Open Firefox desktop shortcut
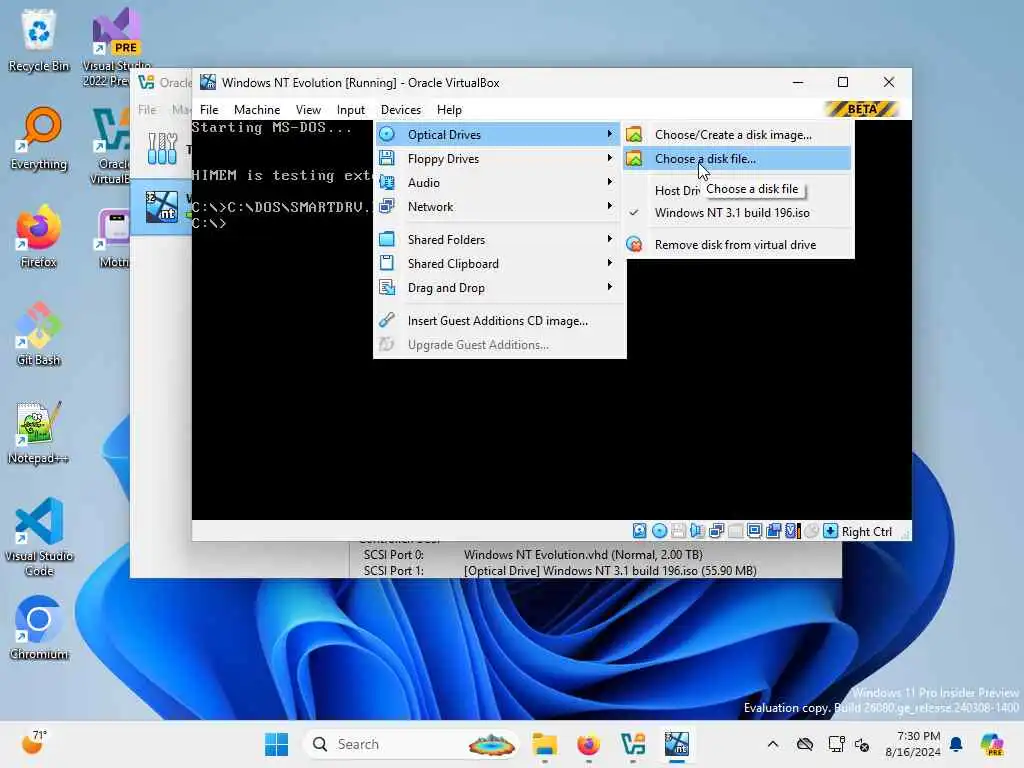Viewport: 1024px width, 768px height. [x=39, y=236]
